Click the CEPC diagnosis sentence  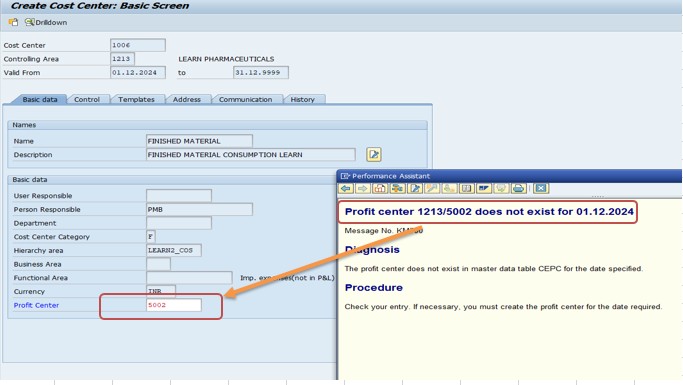[x=494, y=269]
